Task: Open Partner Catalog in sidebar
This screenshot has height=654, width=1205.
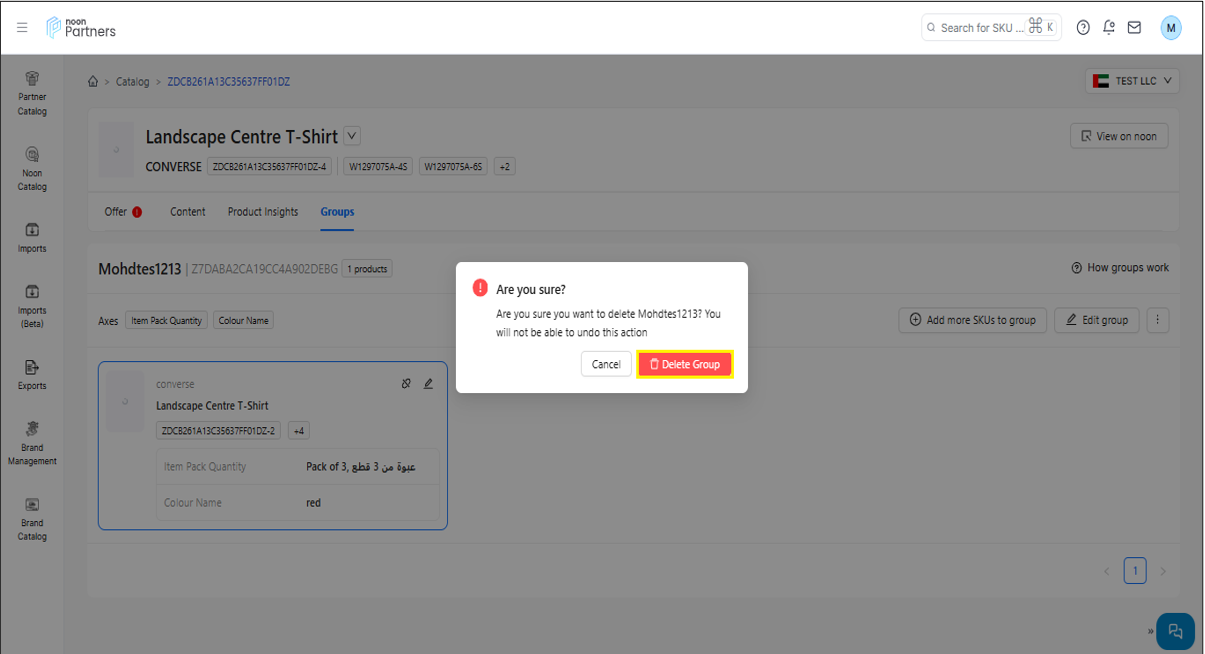Action: point(32,93)
